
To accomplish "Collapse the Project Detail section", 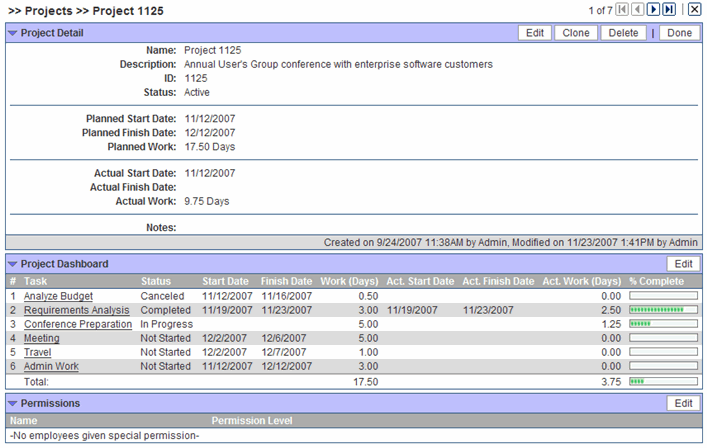I will 12,33.
